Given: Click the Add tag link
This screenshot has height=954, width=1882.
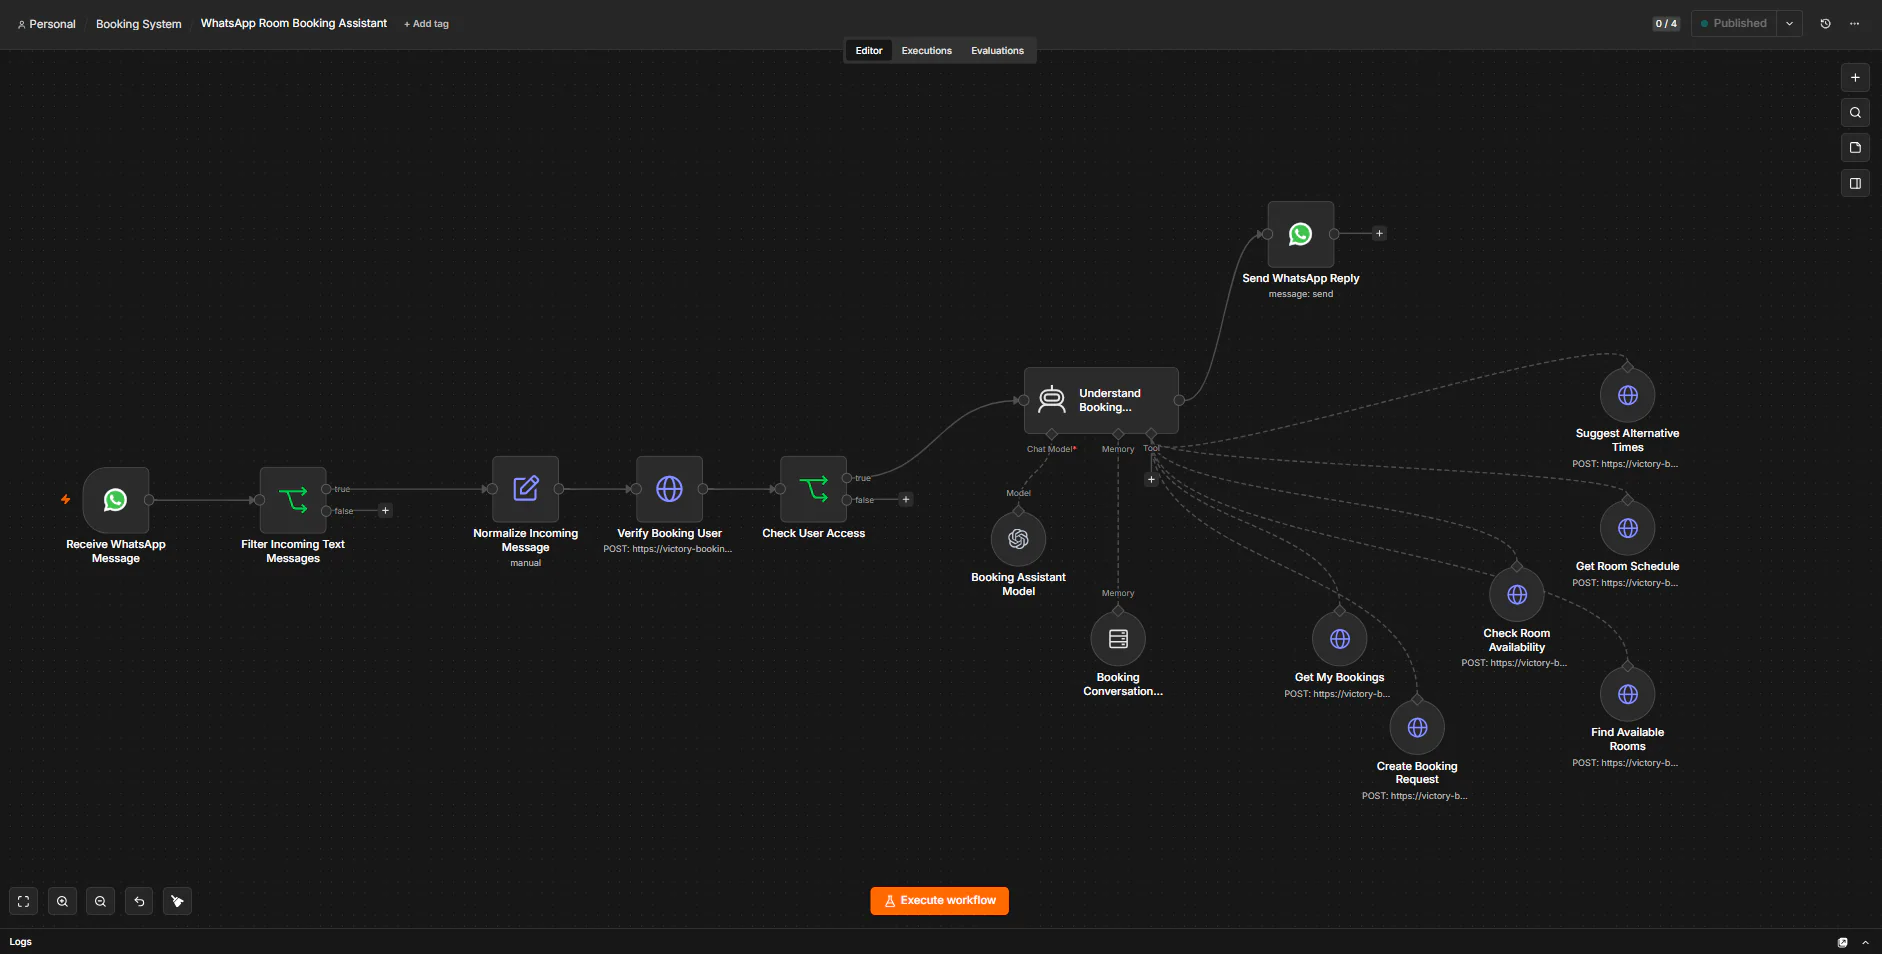Looking at the screenshot, I should point(426,24).
